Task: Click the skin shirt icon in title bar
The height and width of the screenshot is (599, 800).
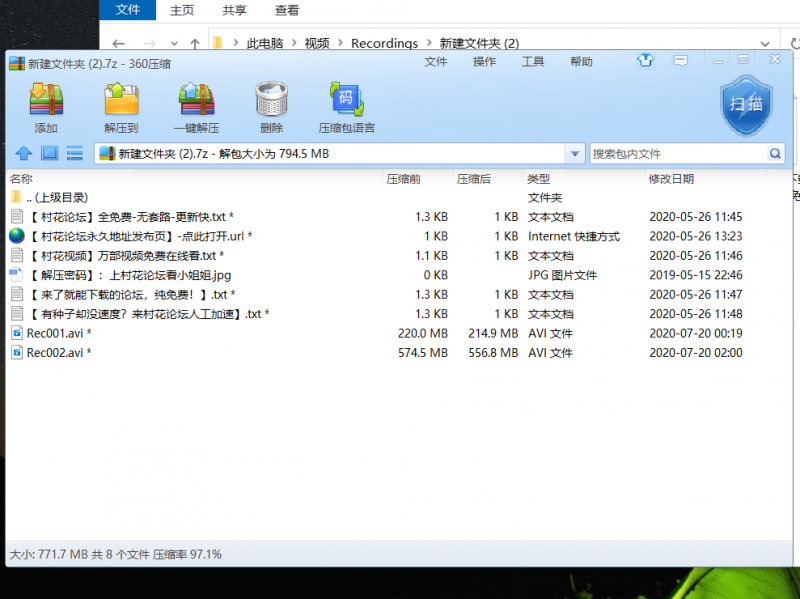Action: click(x=645, y=61)
